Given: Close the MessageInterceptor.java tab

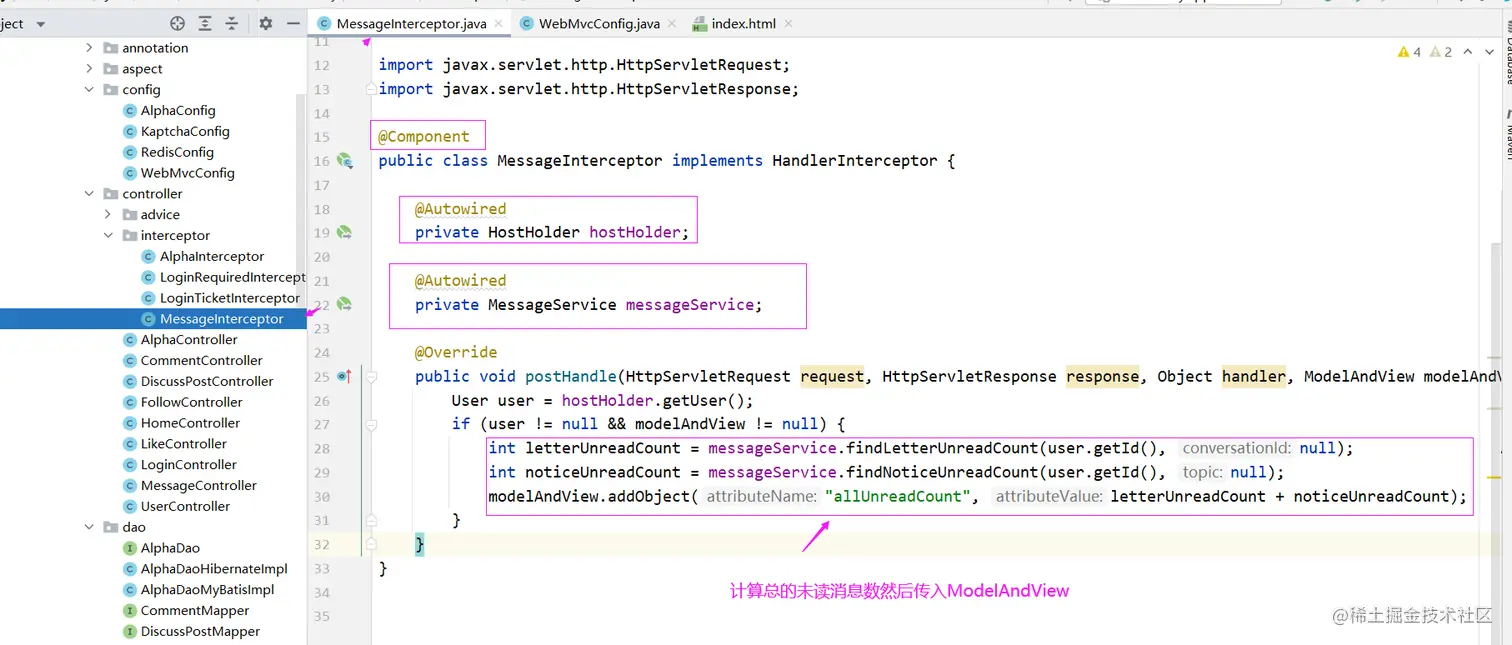Looking at the screenshot, I should (500, 23).
